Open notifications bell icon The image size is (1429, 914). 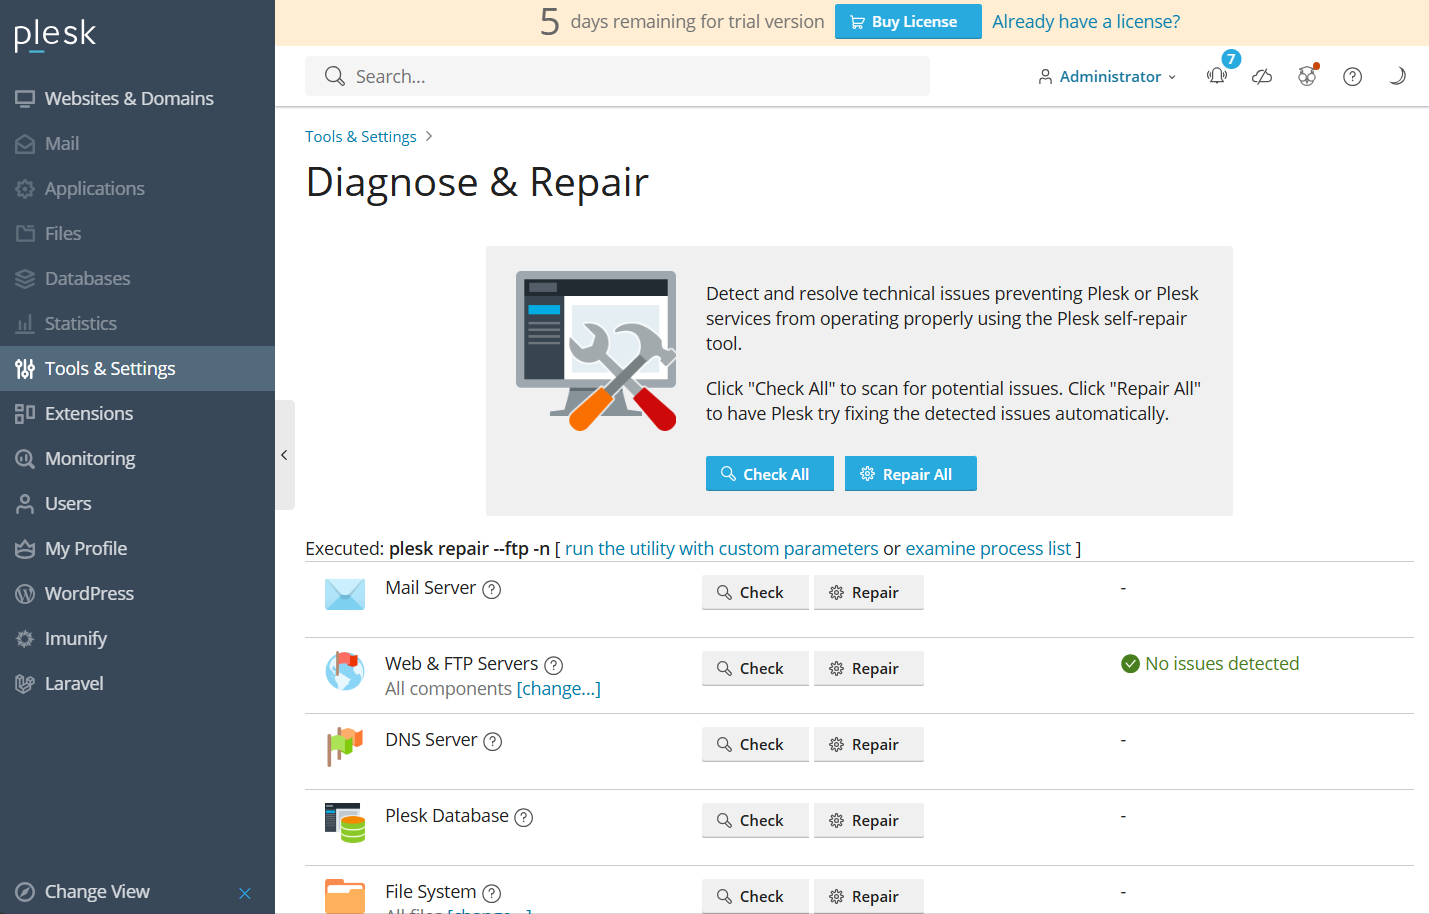click(x=1217, y=76)
